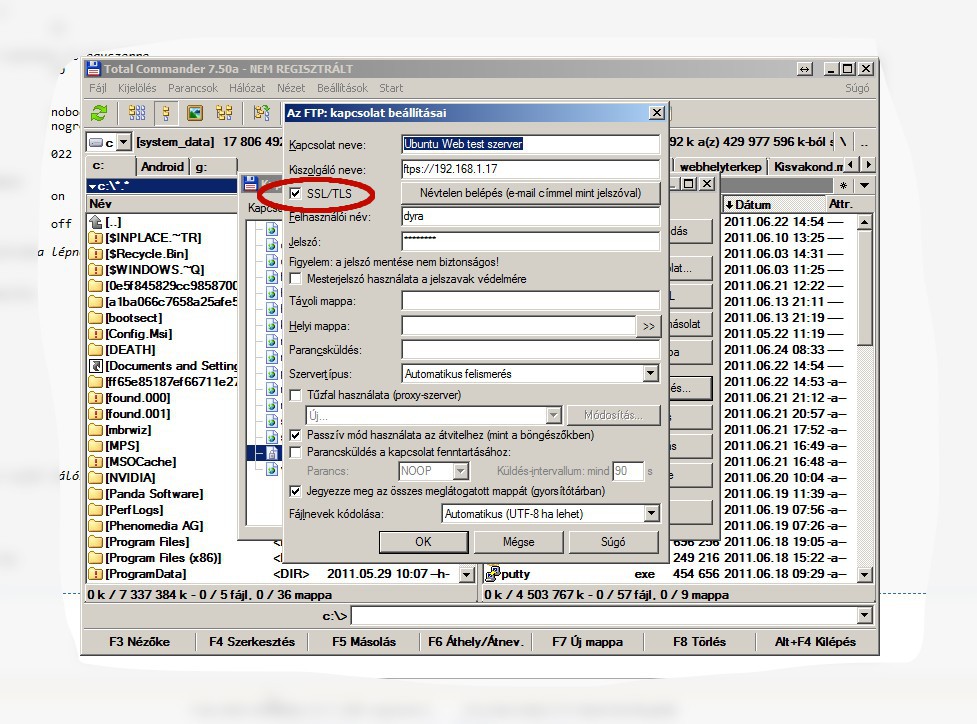The image size is (977, 724).
Task: Click the putty exe file icon
Action: coord(493,574)
